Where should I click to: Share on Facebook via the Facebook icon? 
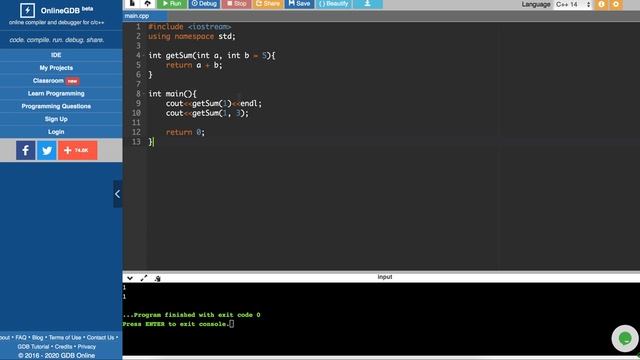(x=25, y=150)
